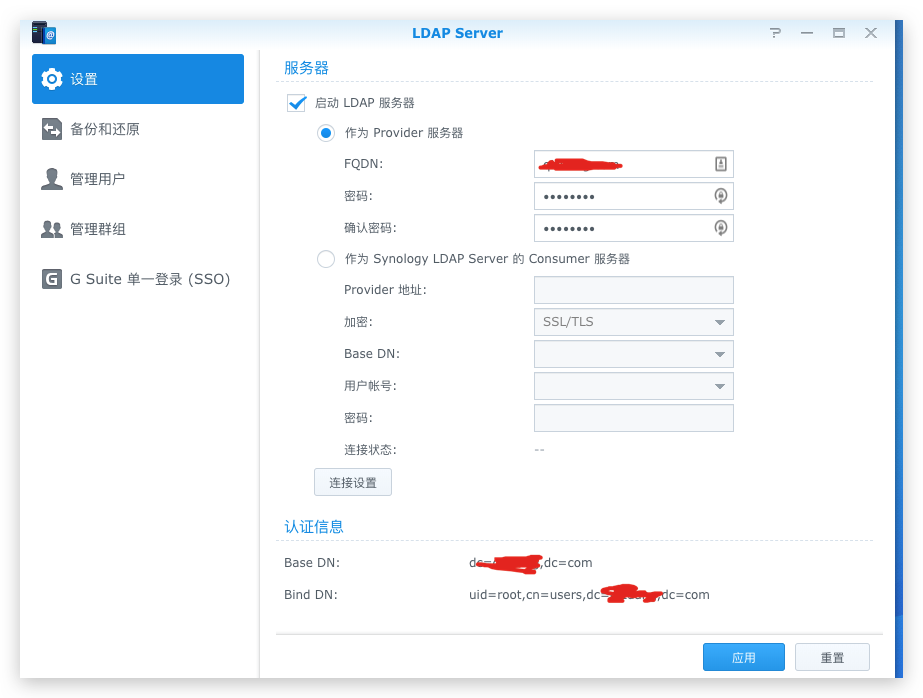The image size is (923, 698).
Task: Close the LDAP Server window
Action: [x=871, y=33]
